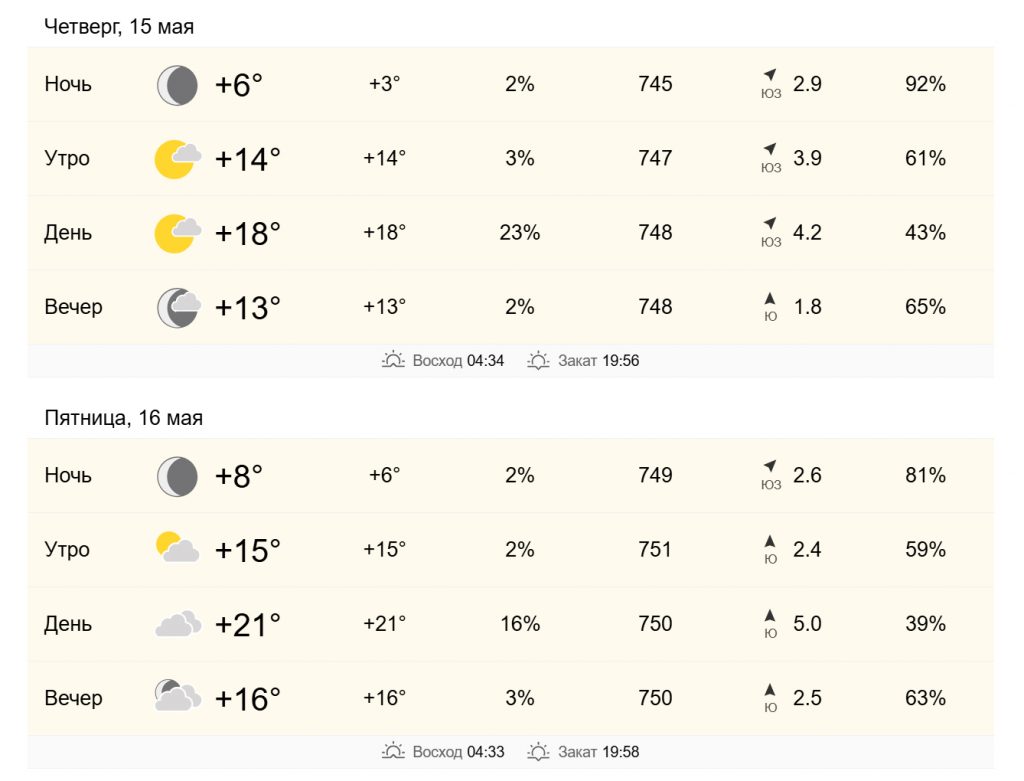
Task: Click the cloudy icon for Friday day +21°
Action: click(178, 624)
